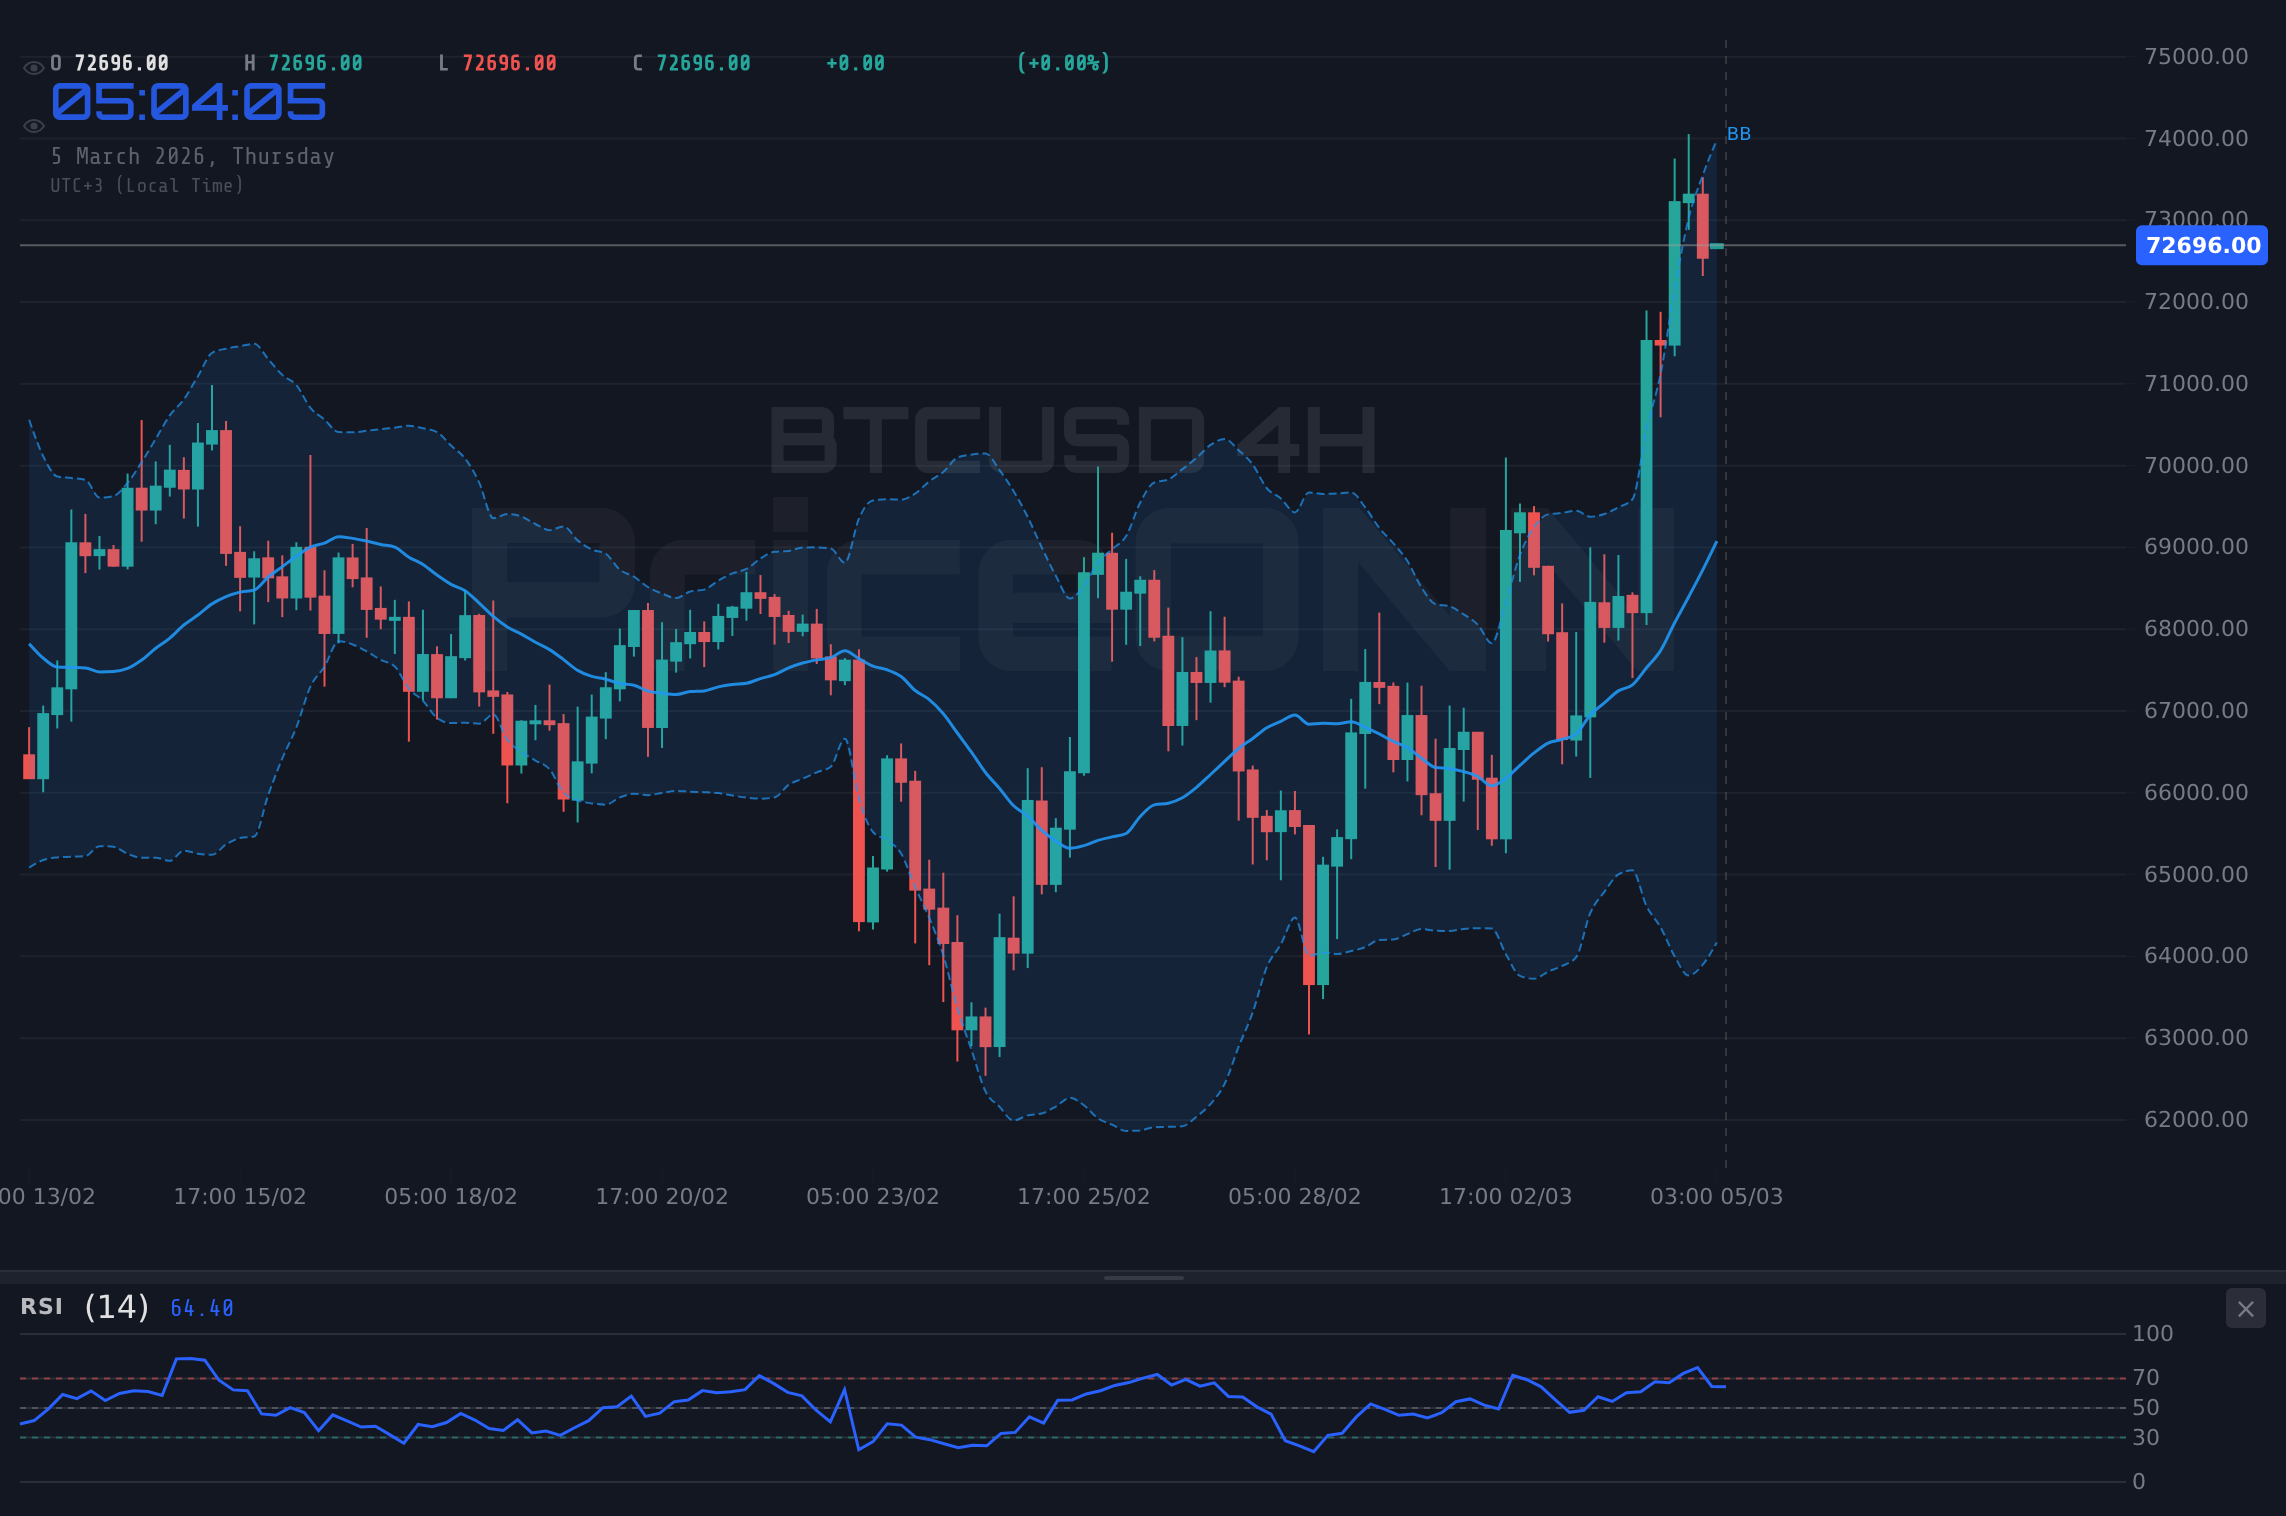Click the 17:00 02/03 axis label
This screenshot has height=1516, width=2286.
(x=1506, y=1195)
